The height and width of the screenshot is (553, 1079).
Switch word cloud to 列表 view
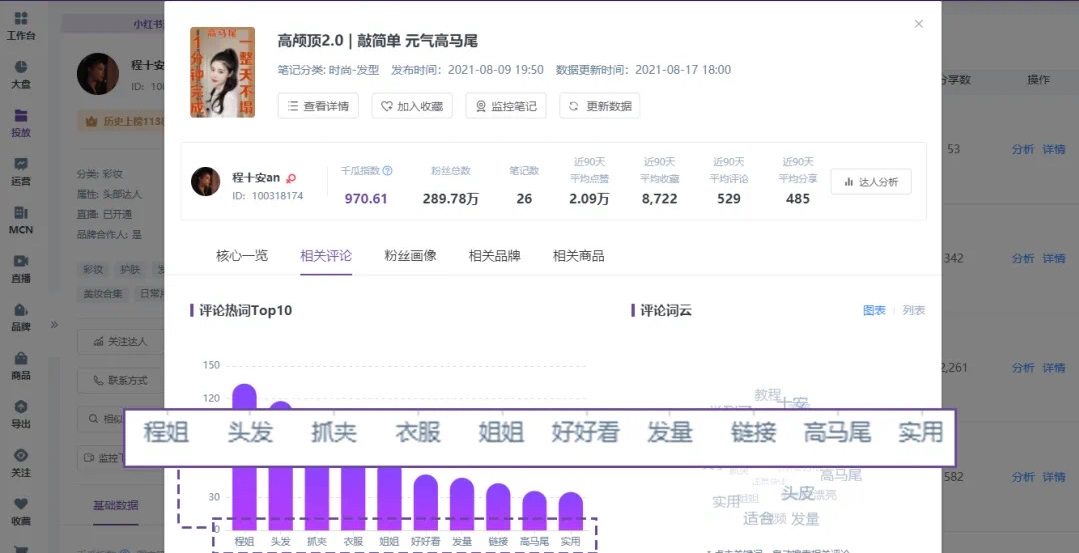[x=914, y=310]
